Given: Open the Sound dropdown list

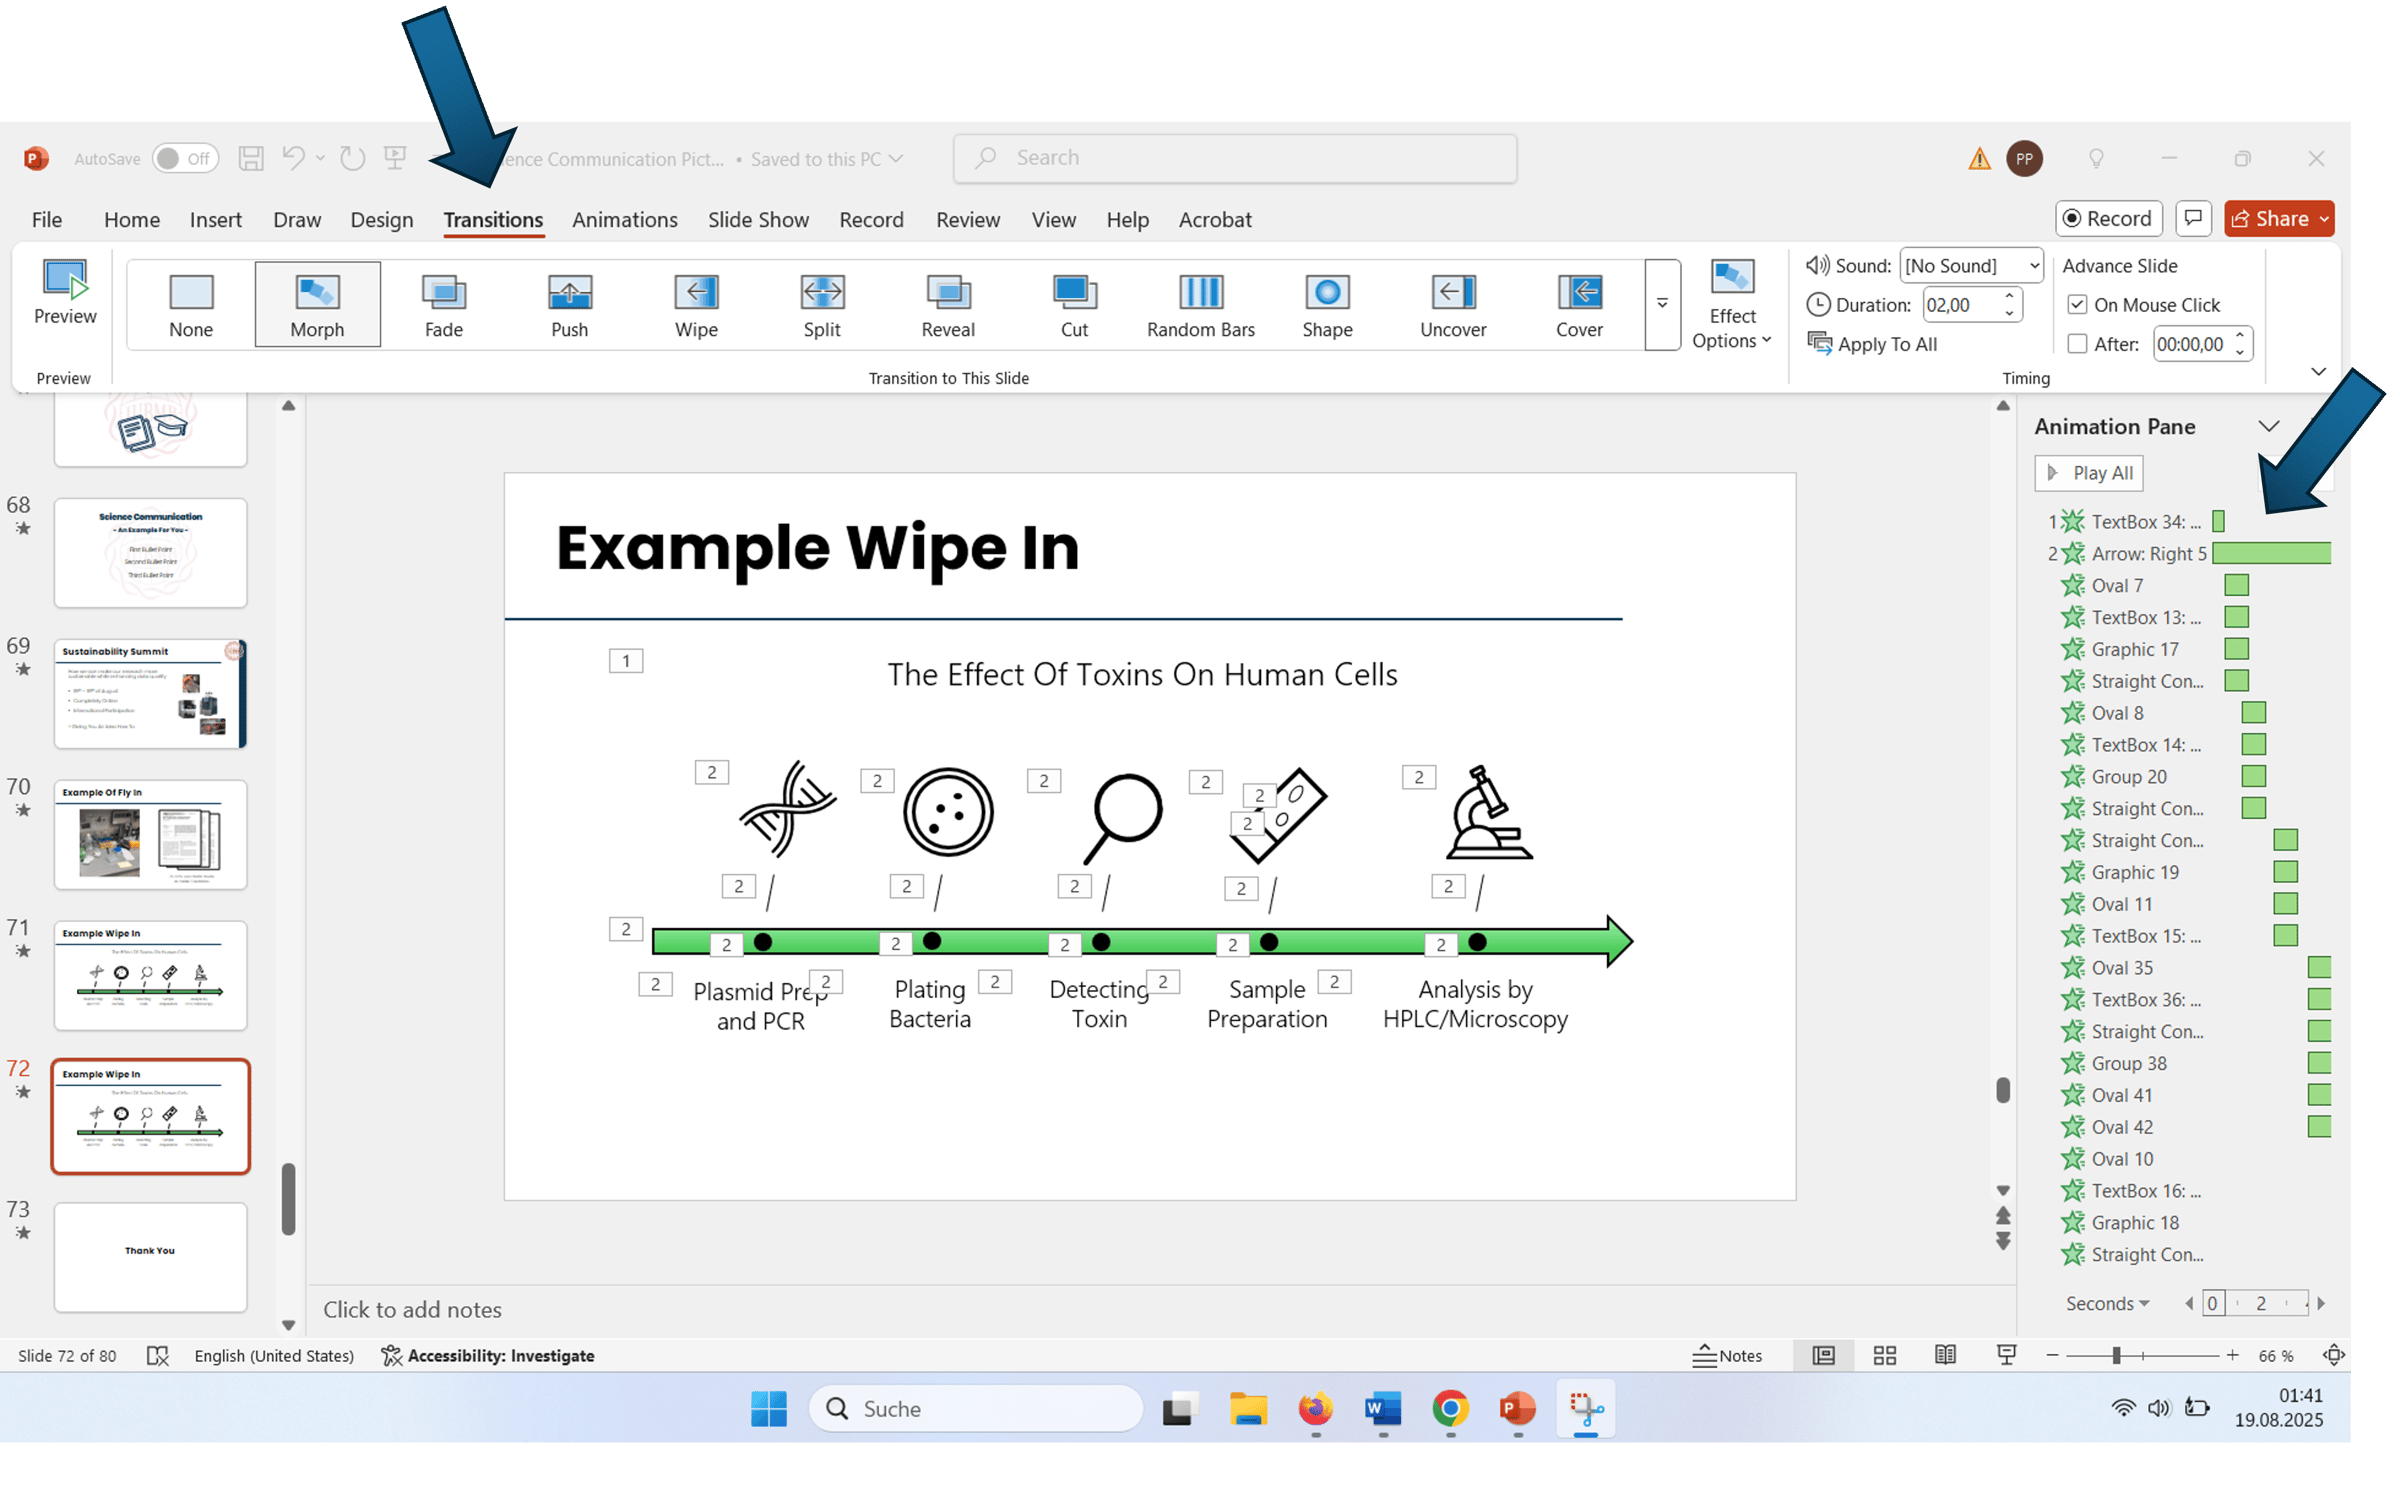Looking at the screenshot, I should point(2033,266).
